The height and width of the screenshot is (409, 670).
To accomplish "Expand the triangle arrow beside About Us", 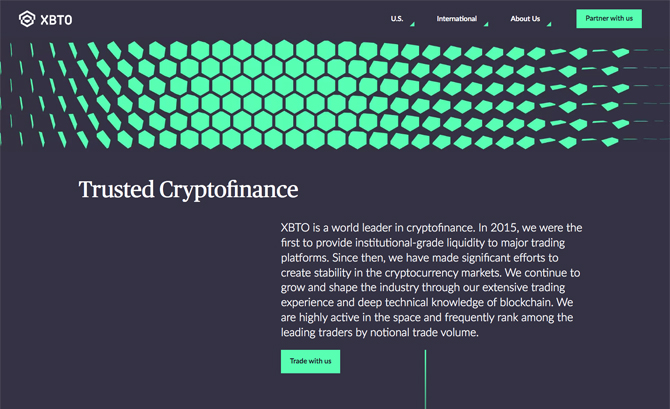I will point(549,24).
